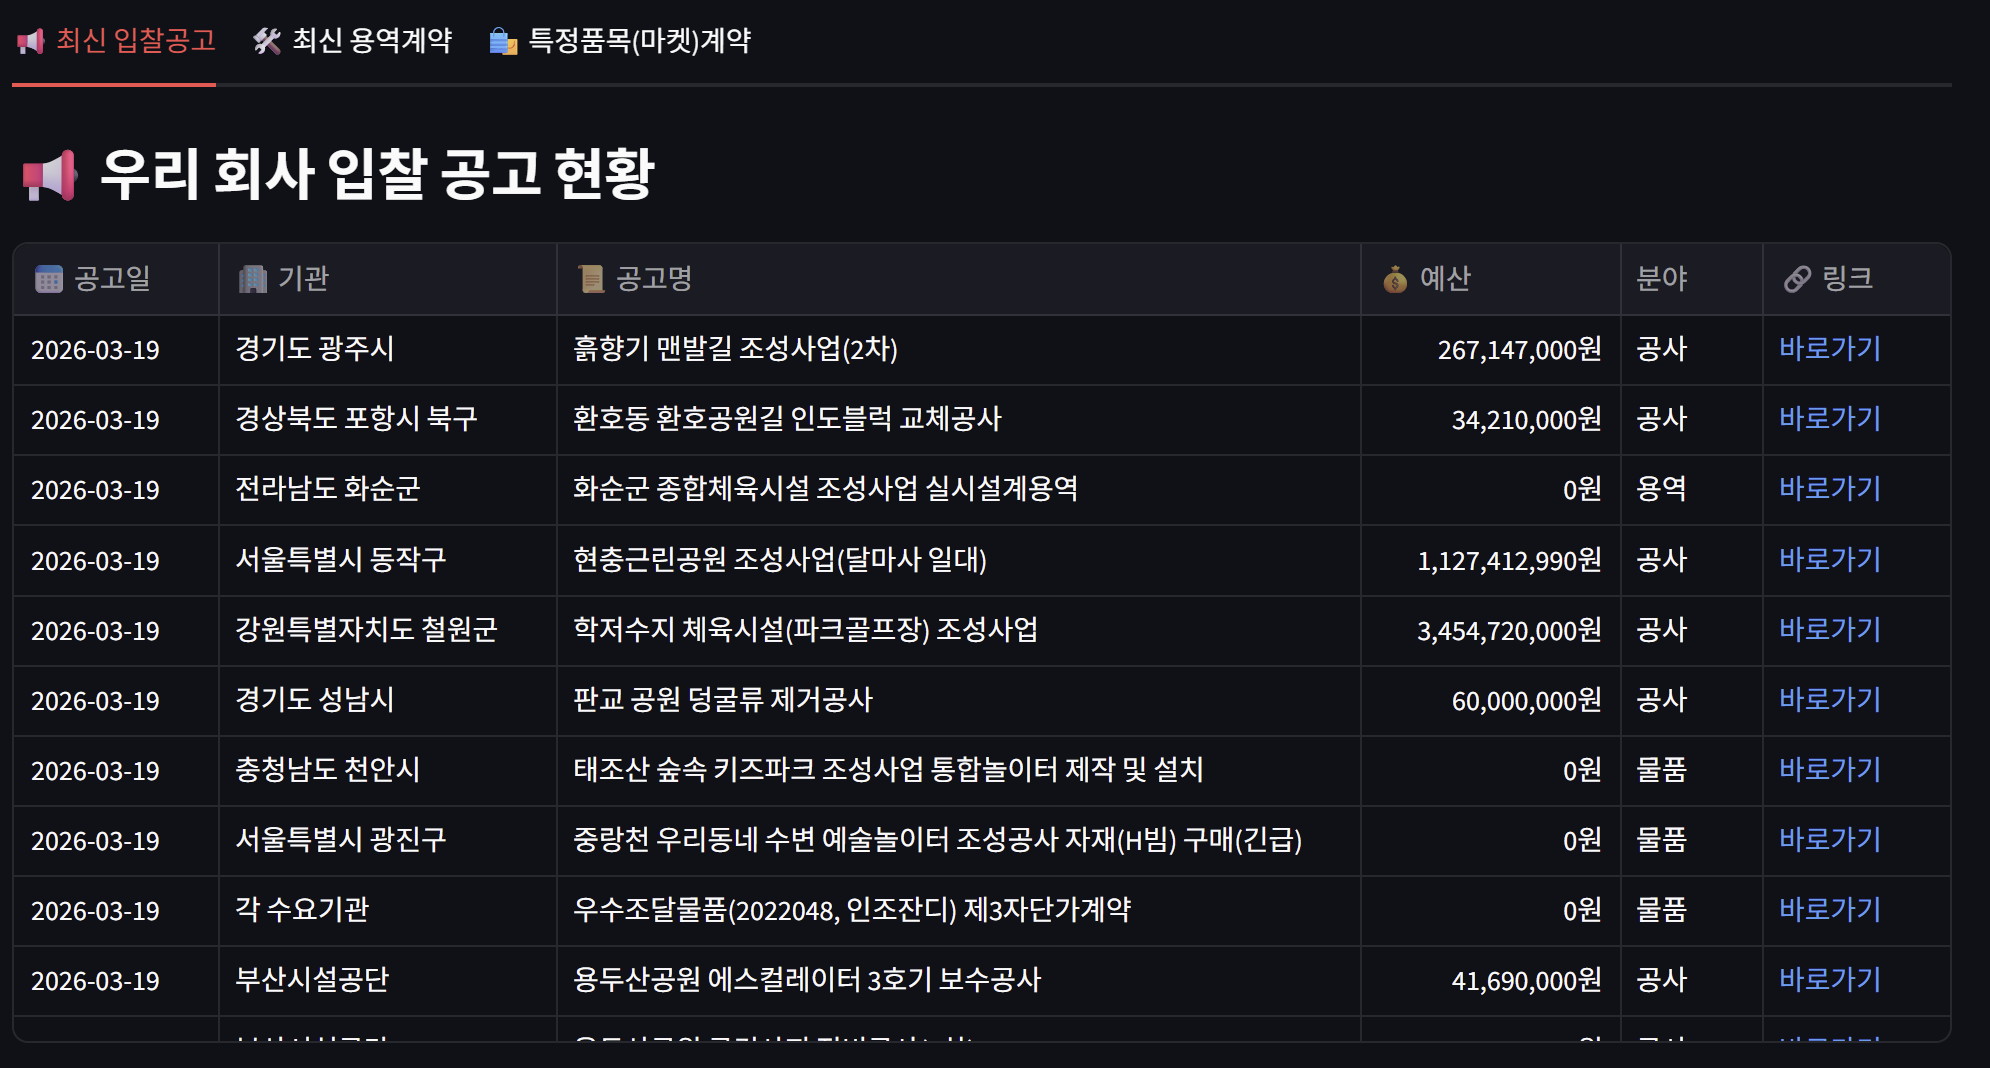Click the wrench icon on 최신 용역계약 tab
The image size is (1990, 1068).
point(266,40)
